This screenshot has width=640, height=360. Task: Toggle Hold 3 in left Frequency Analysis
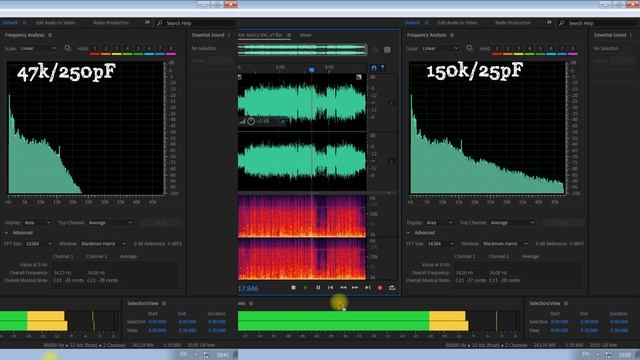(116, 49)
